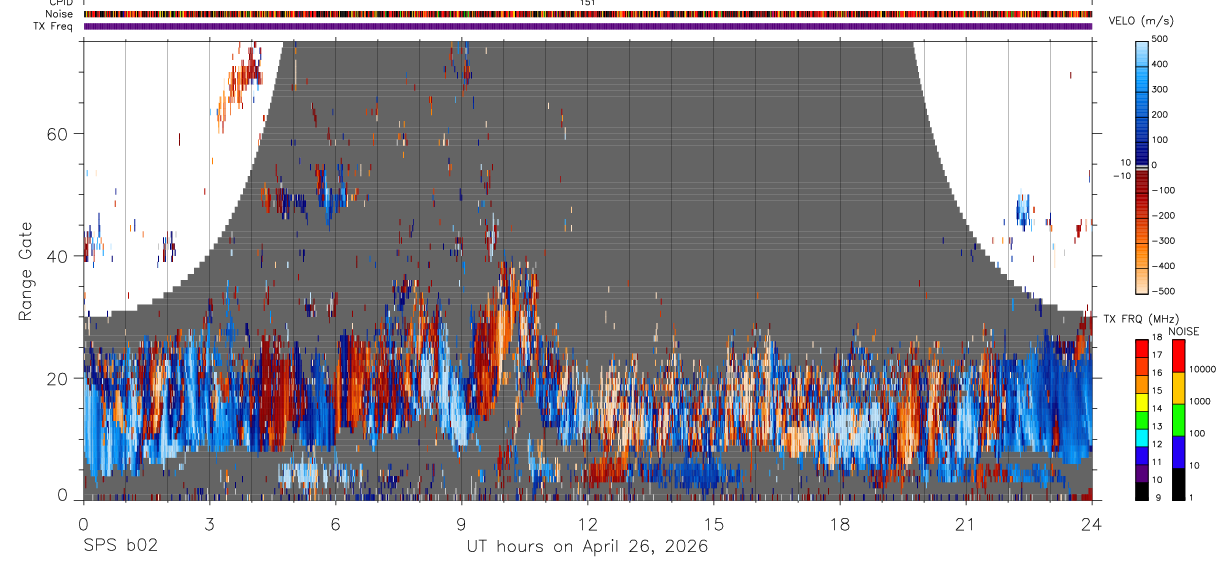The image size is (1228, 567).
Task: Click the 500 tick on velocity colorbar
Action: coord(1162,39)
